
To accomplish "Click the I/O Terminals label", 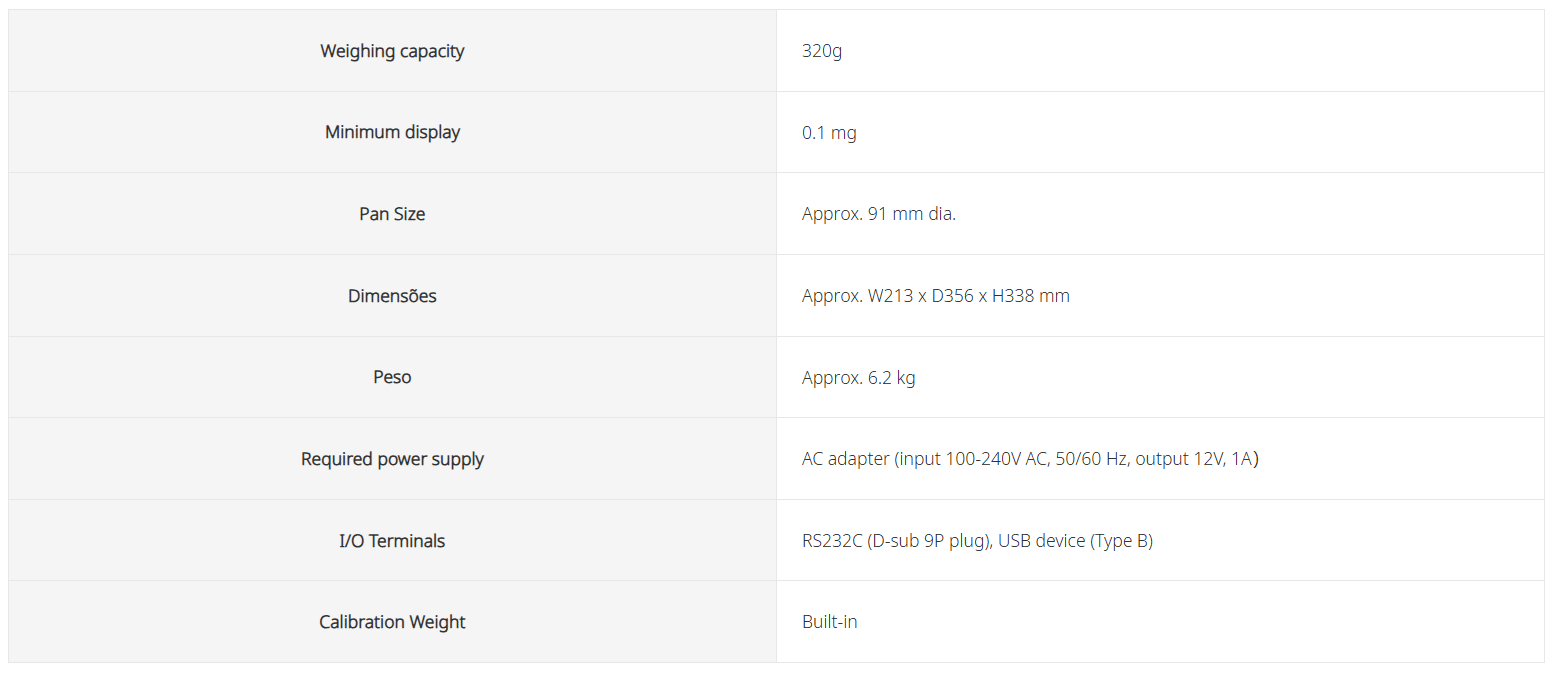I will coord(392,541).
